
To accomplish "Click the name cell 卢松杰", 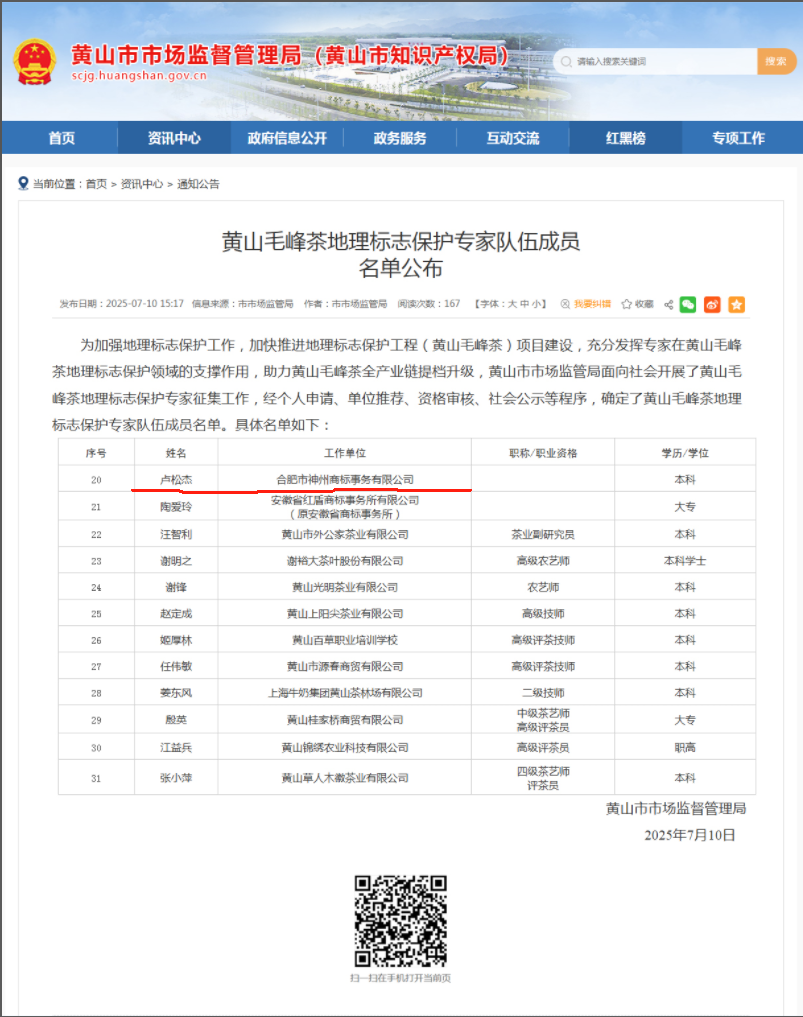I will [176, 479].
